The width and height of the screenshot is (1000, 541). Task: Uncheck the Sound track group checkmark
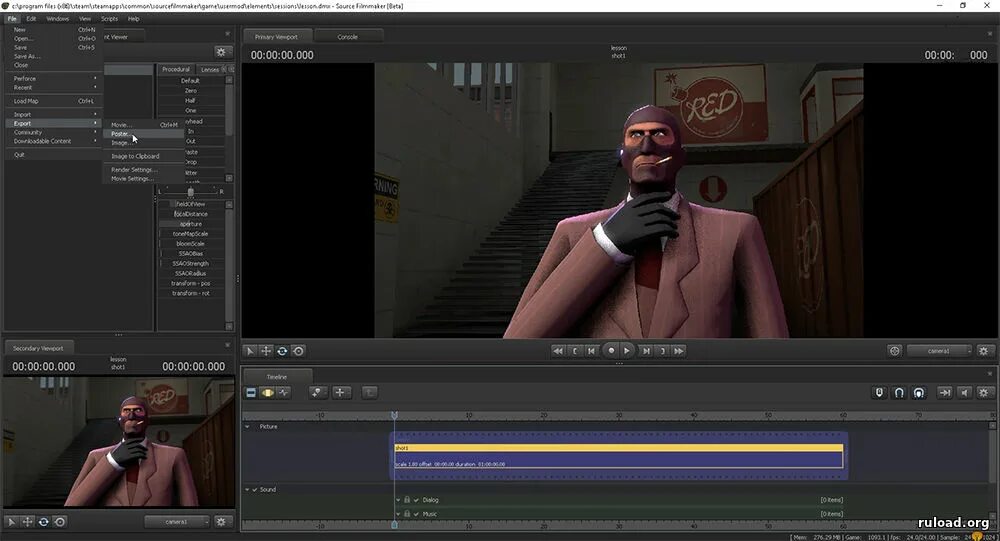tap(254, 489)
